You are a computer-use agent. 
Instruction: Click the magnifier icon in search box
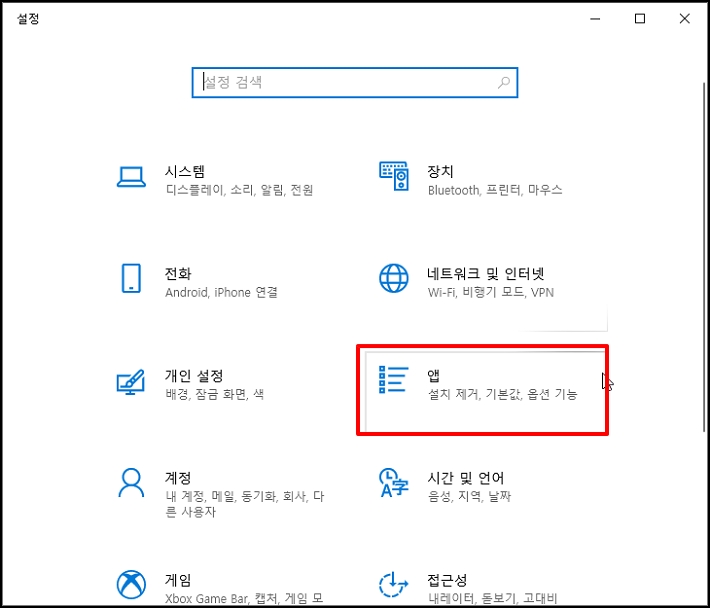click(504, 82)
